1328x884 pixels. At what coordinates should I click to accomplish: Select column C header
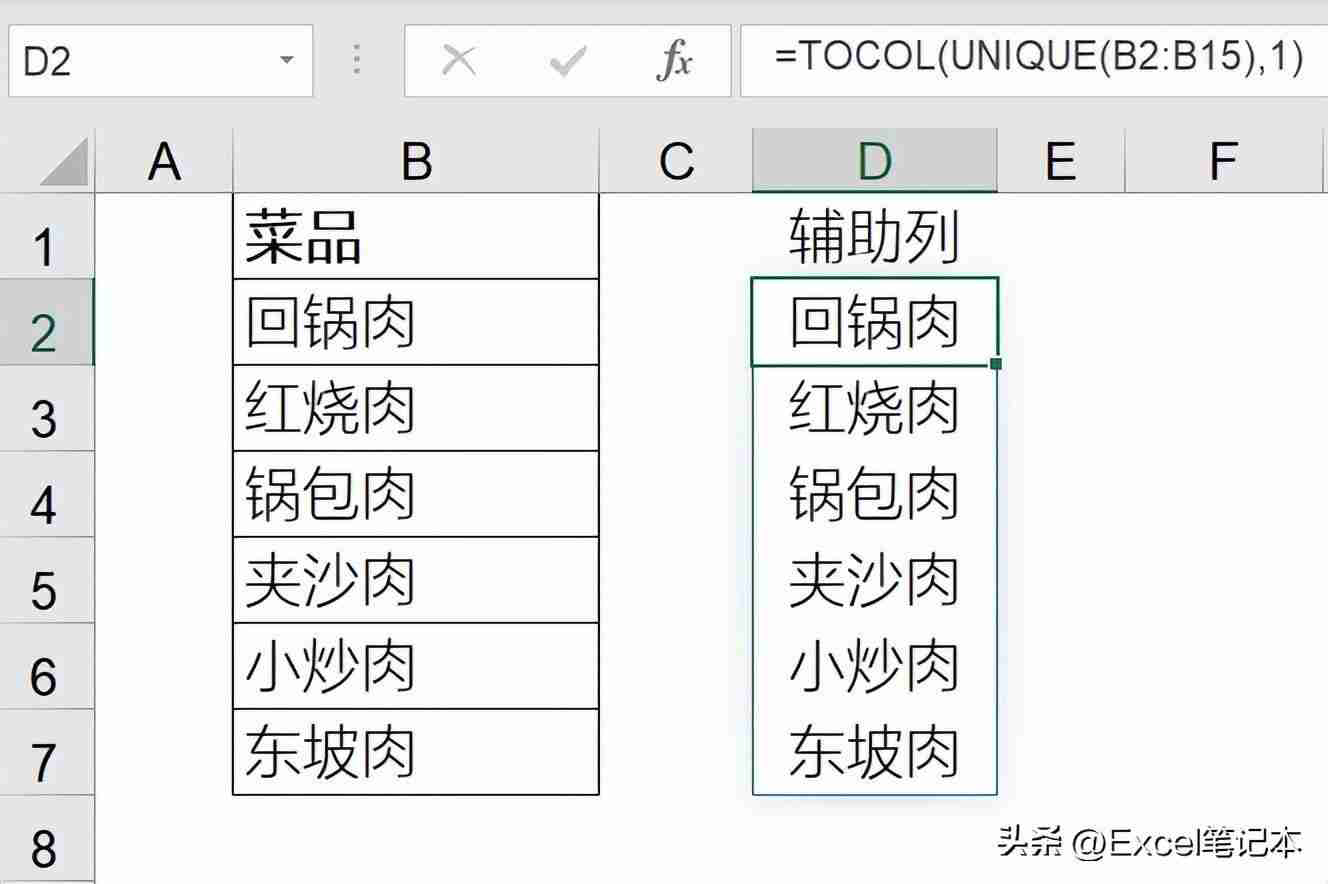point(676,160)
